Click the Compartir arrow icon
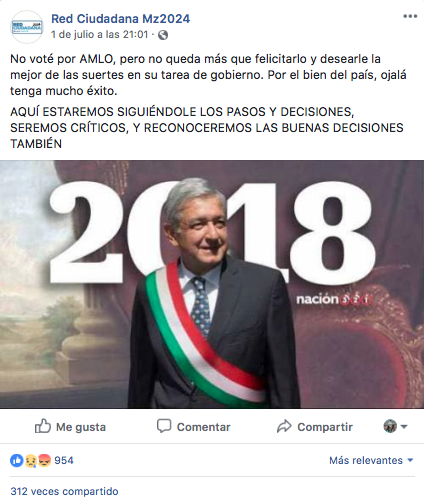Screen dimensions: 424x504 (x=284, y=426)
